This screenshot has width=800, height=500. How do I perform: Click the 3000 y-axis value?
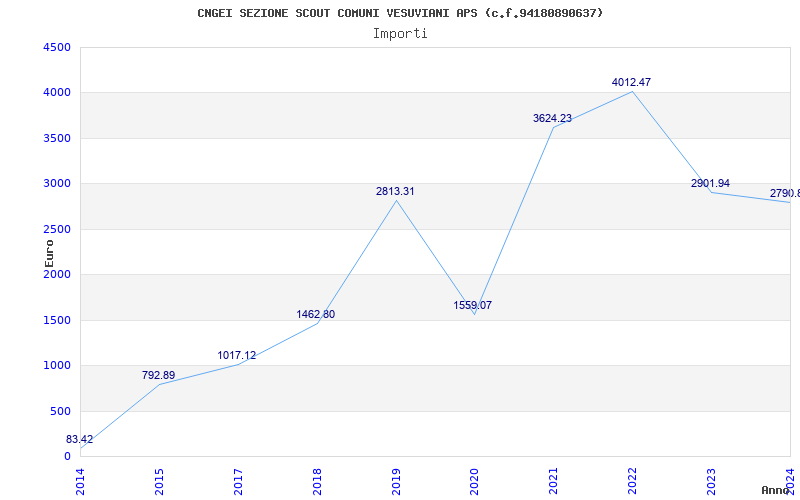(x=57, y=184)
